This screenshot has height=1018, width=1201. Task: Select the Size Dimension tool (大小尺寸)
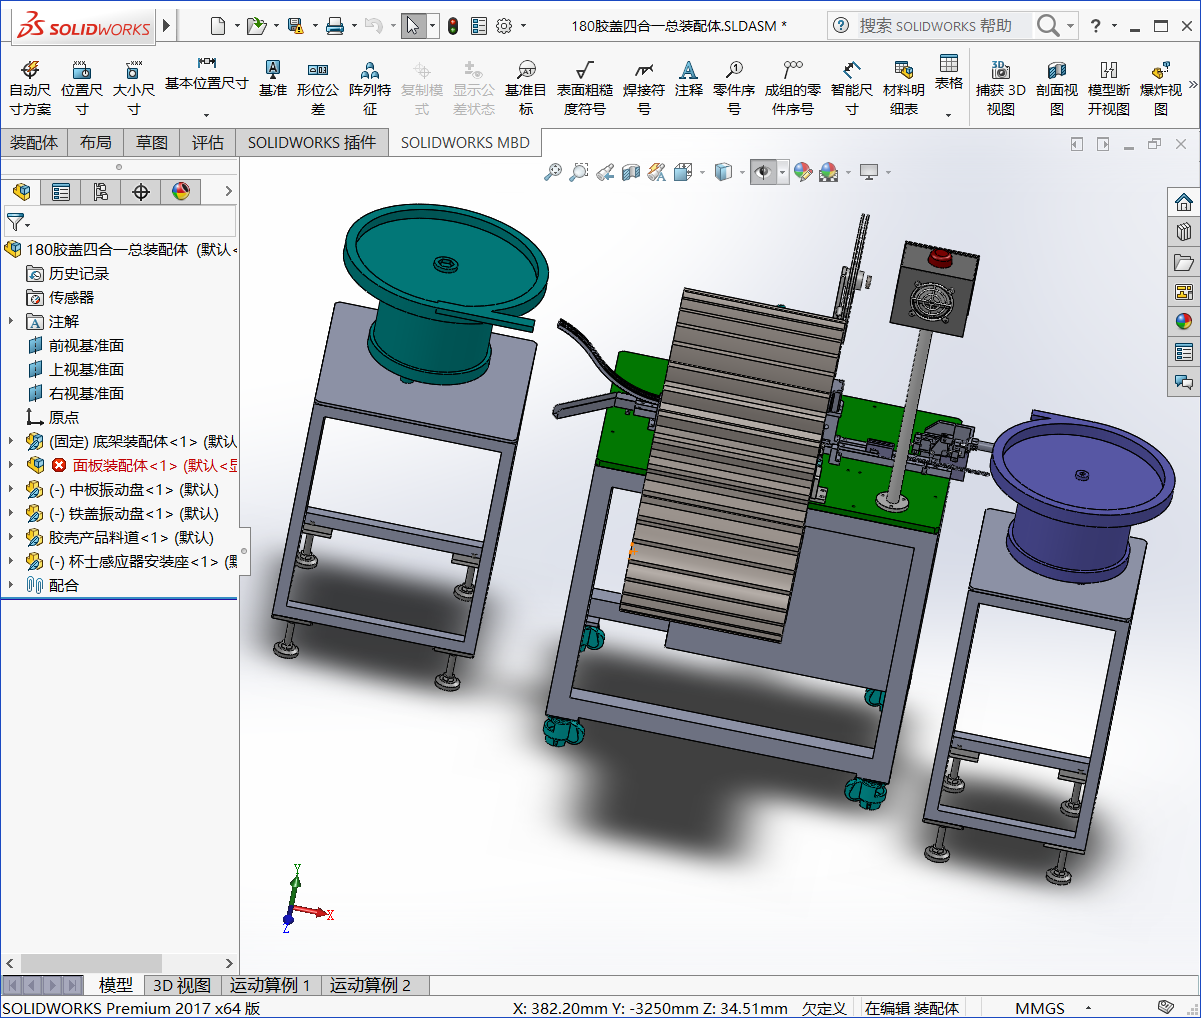[x=133, y=87]
